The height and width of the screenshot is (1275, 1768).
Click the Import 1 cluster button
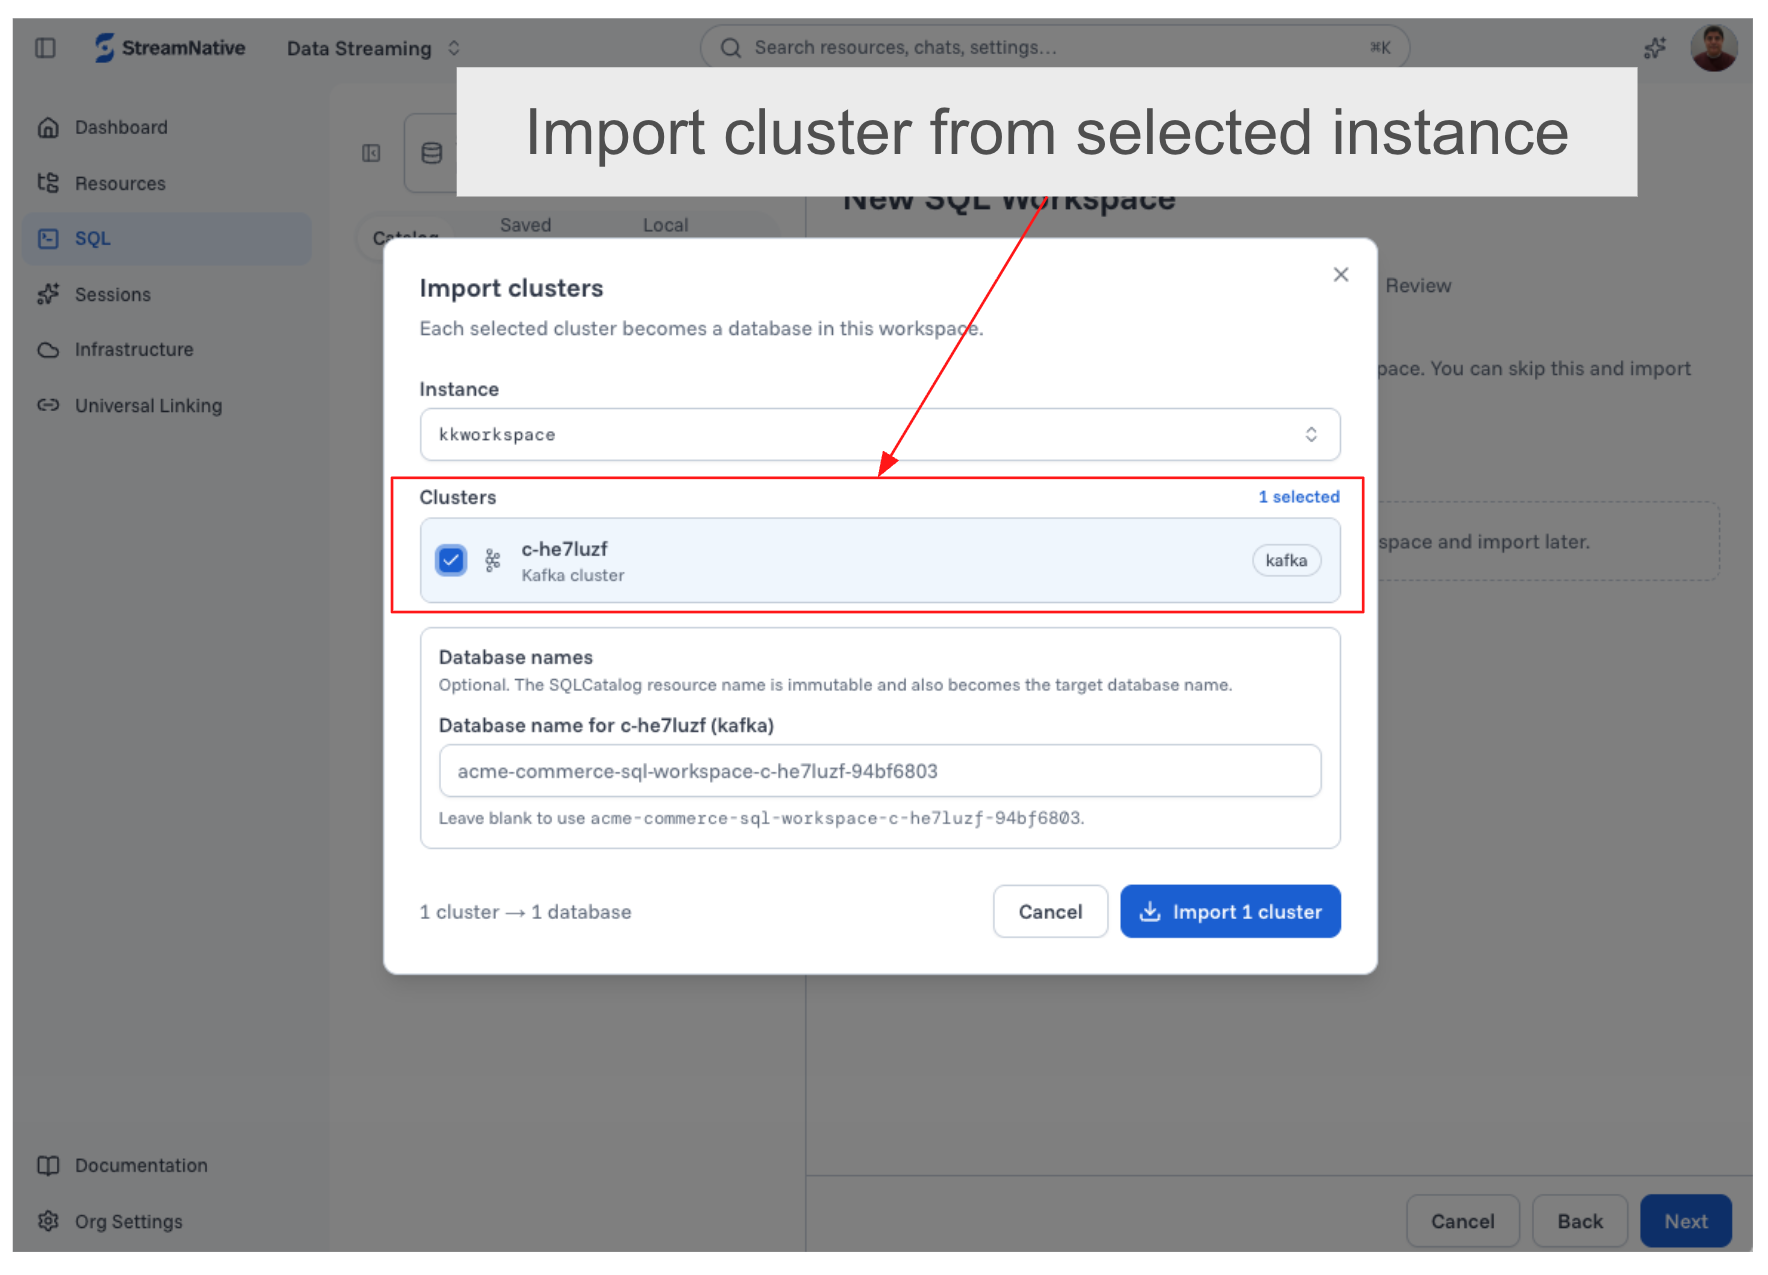point(1230,911)
